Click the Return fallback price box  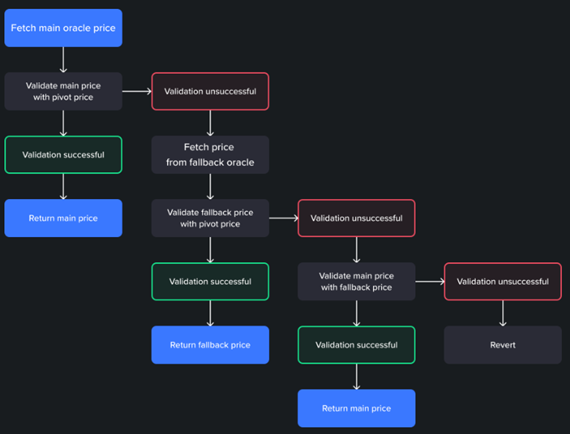(210, 345)
